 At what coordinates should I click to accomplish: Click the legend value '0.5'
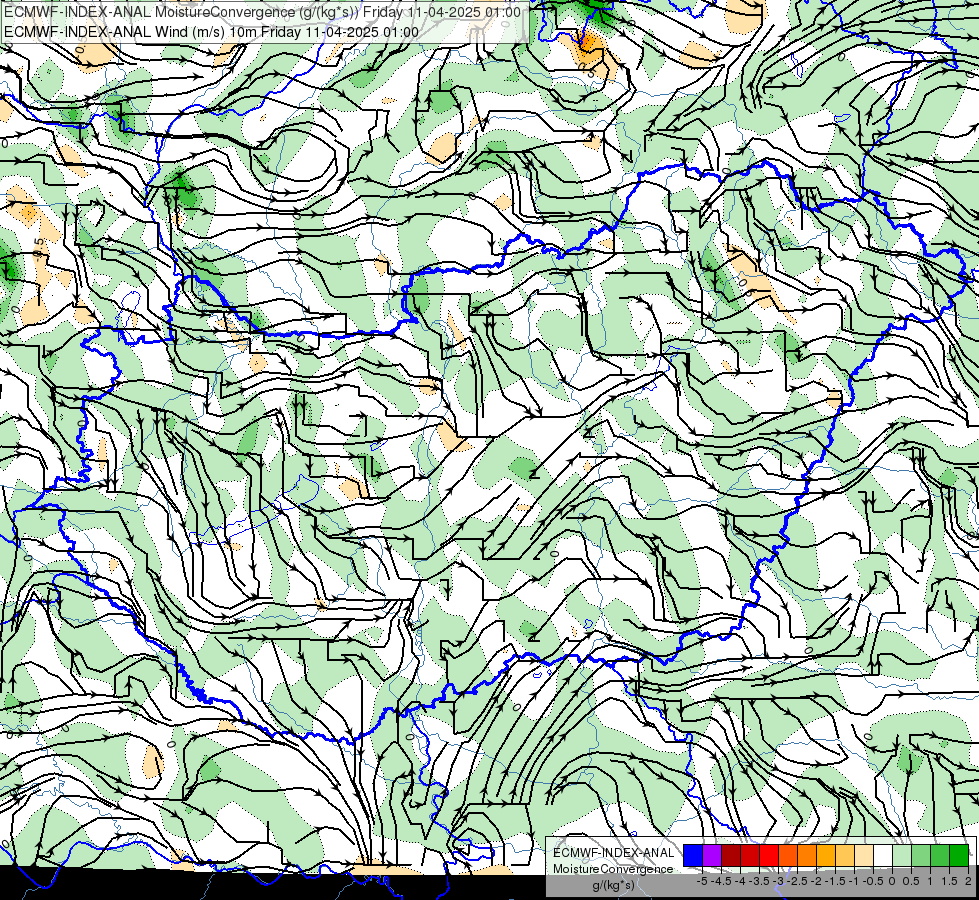(x=911, y=881)
